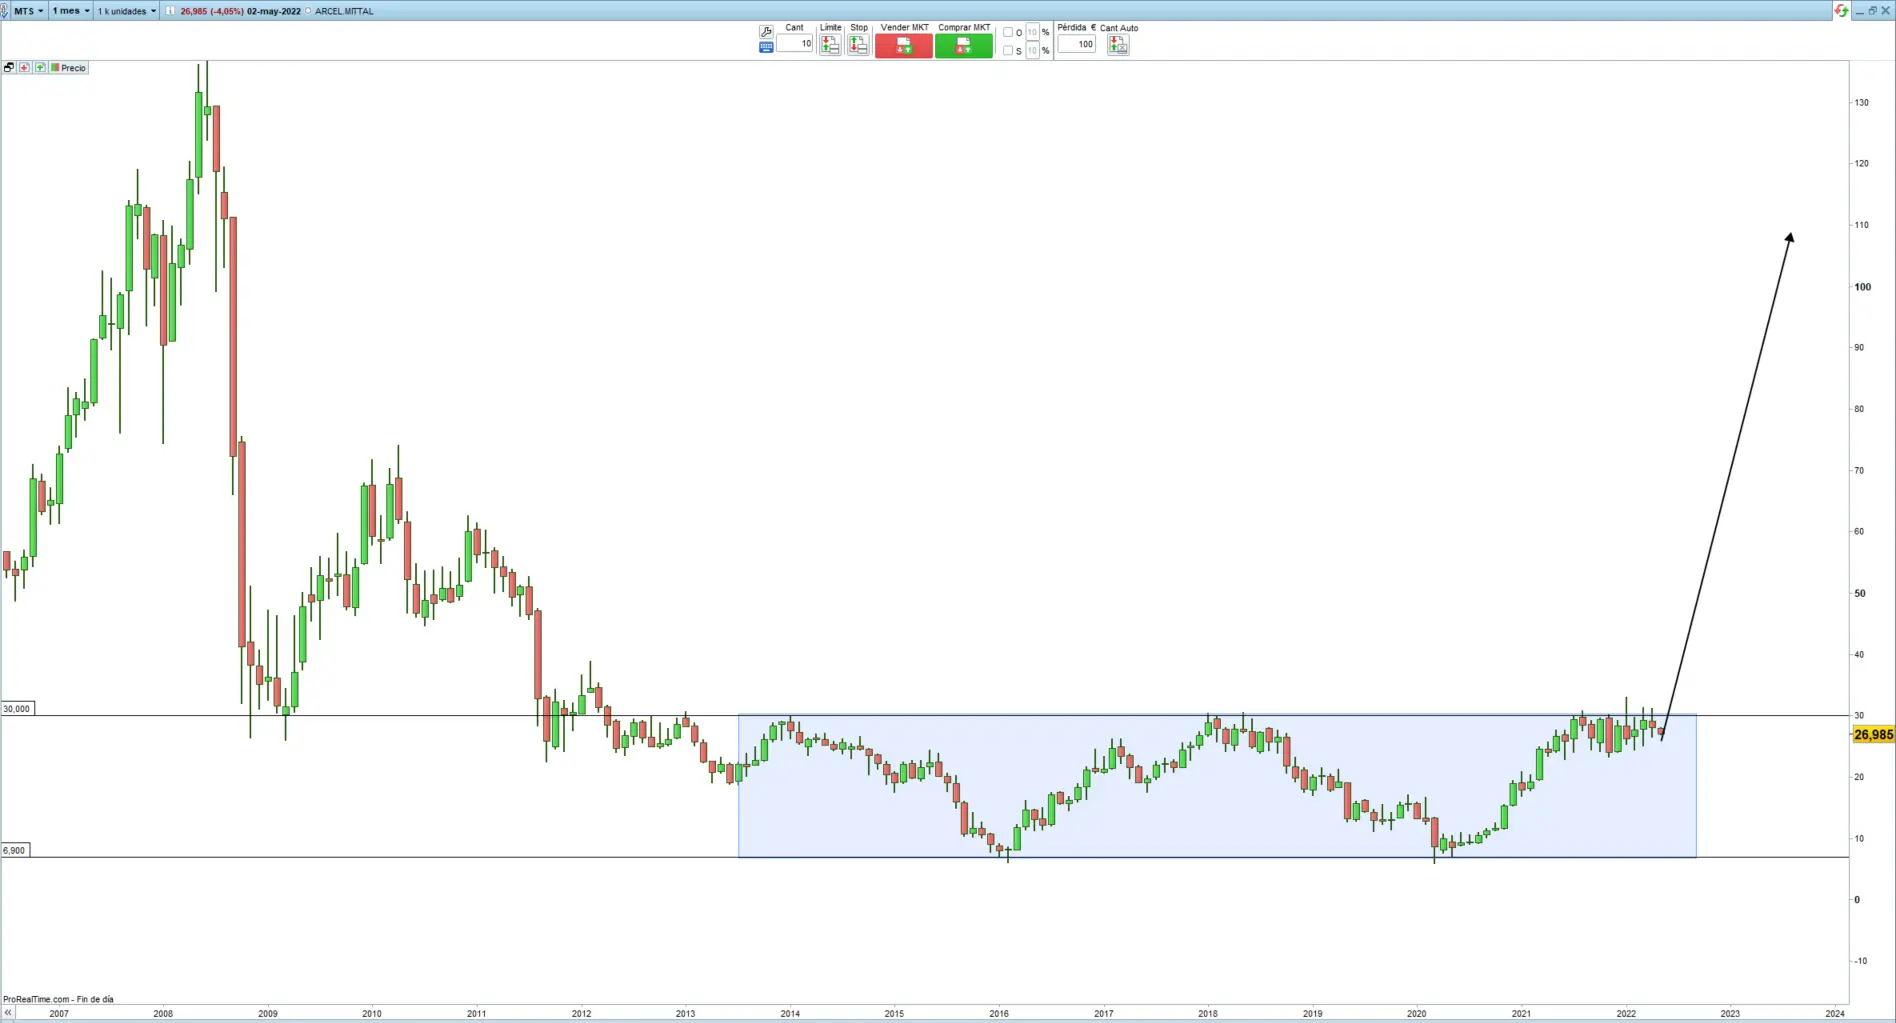Open the trading settings wrench icon

766,32
